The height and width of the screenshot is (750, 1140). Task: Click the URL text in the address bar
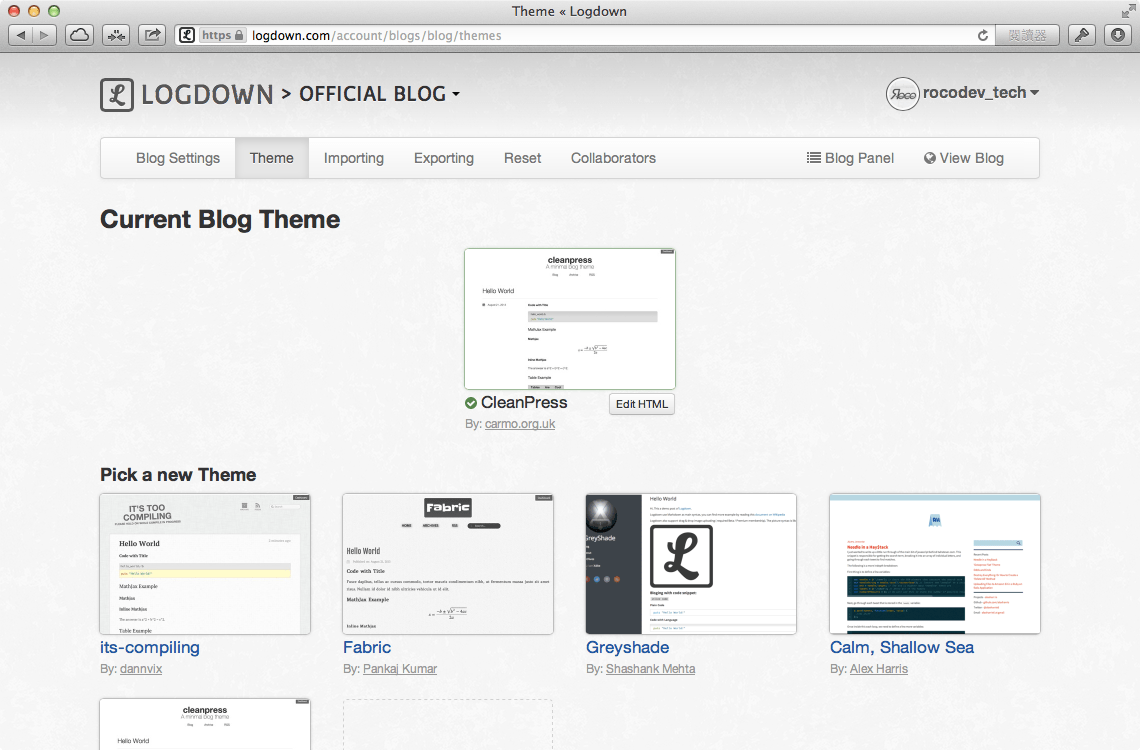click(x=377, y=36)
